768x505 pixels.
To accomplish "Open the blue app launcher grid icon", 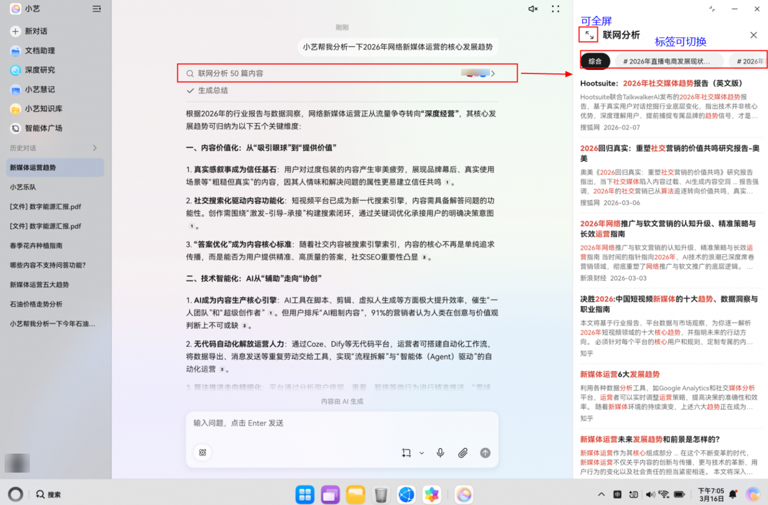I will pyautogui.click(x=305, y=495).
